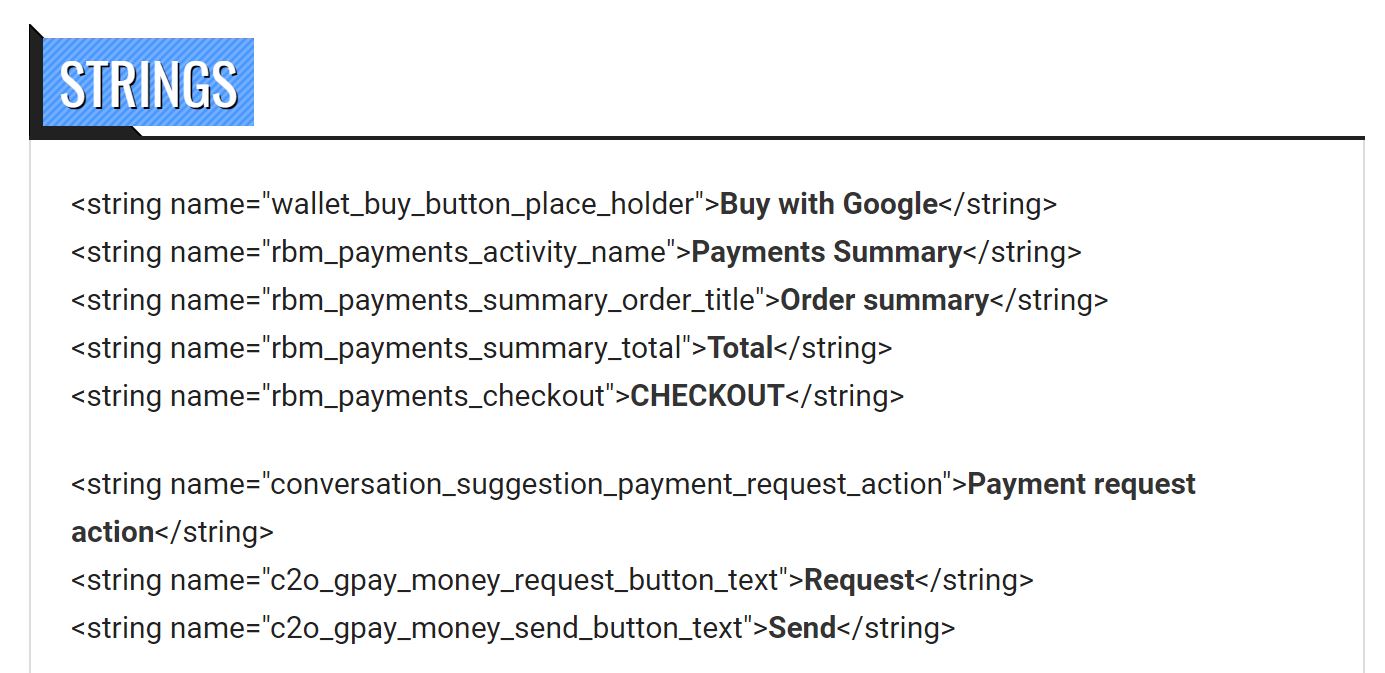Image resolution: width=1385 pixels, height=673 pixels.
Task: Click the conversation_suggestion_payment_request_action string name
Action: [606, 484]
